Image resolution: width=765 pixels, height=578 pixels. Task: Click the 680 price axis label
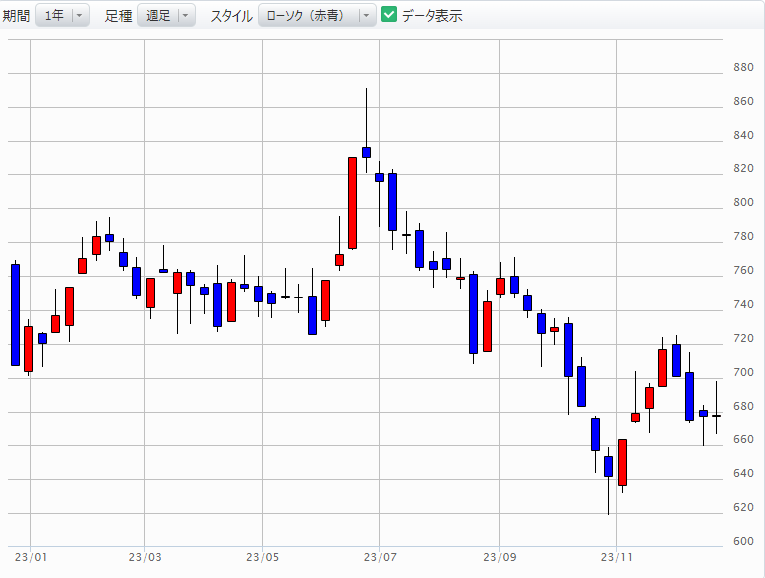(744, 406)
